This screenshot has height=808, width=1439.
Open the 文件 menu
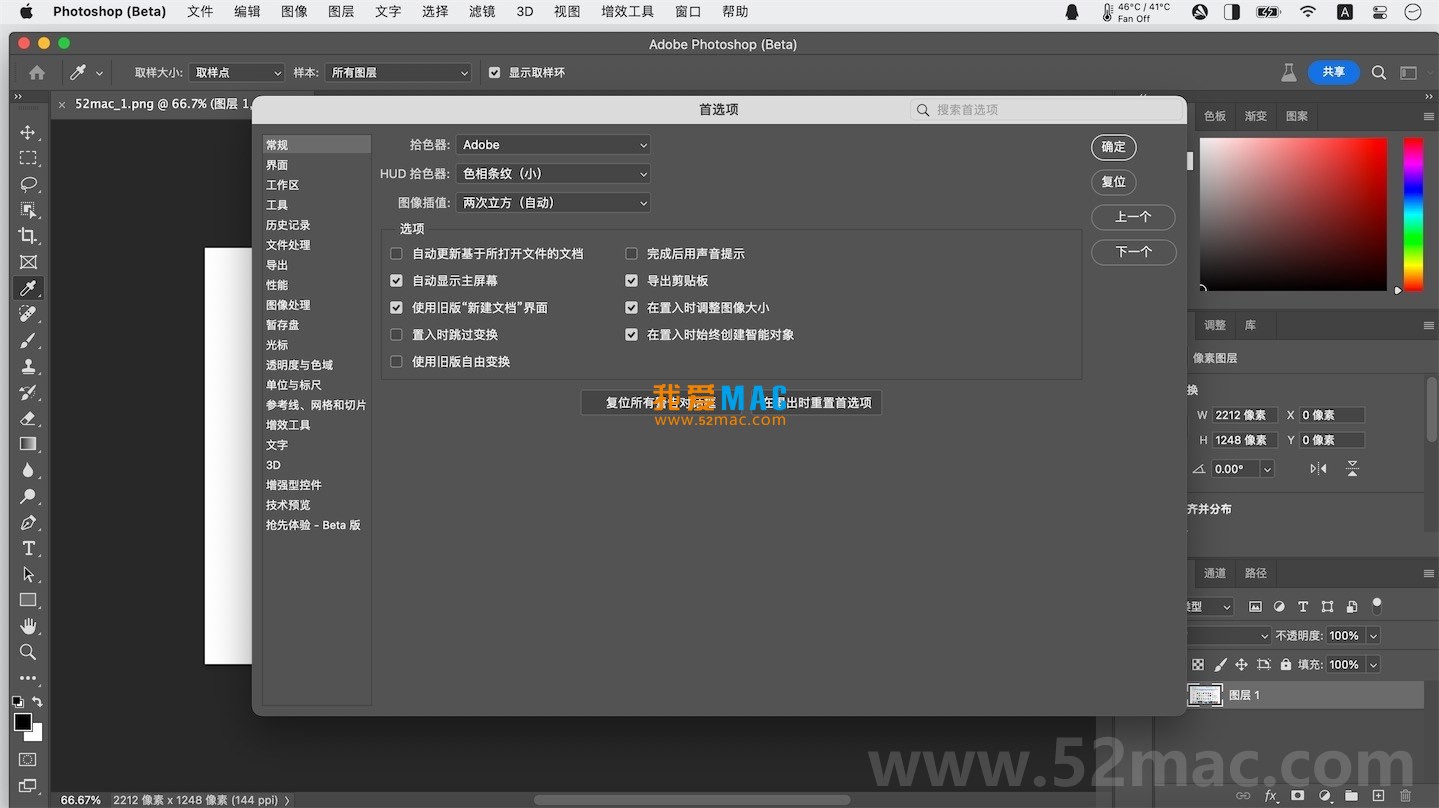click(x=200, y=12)
